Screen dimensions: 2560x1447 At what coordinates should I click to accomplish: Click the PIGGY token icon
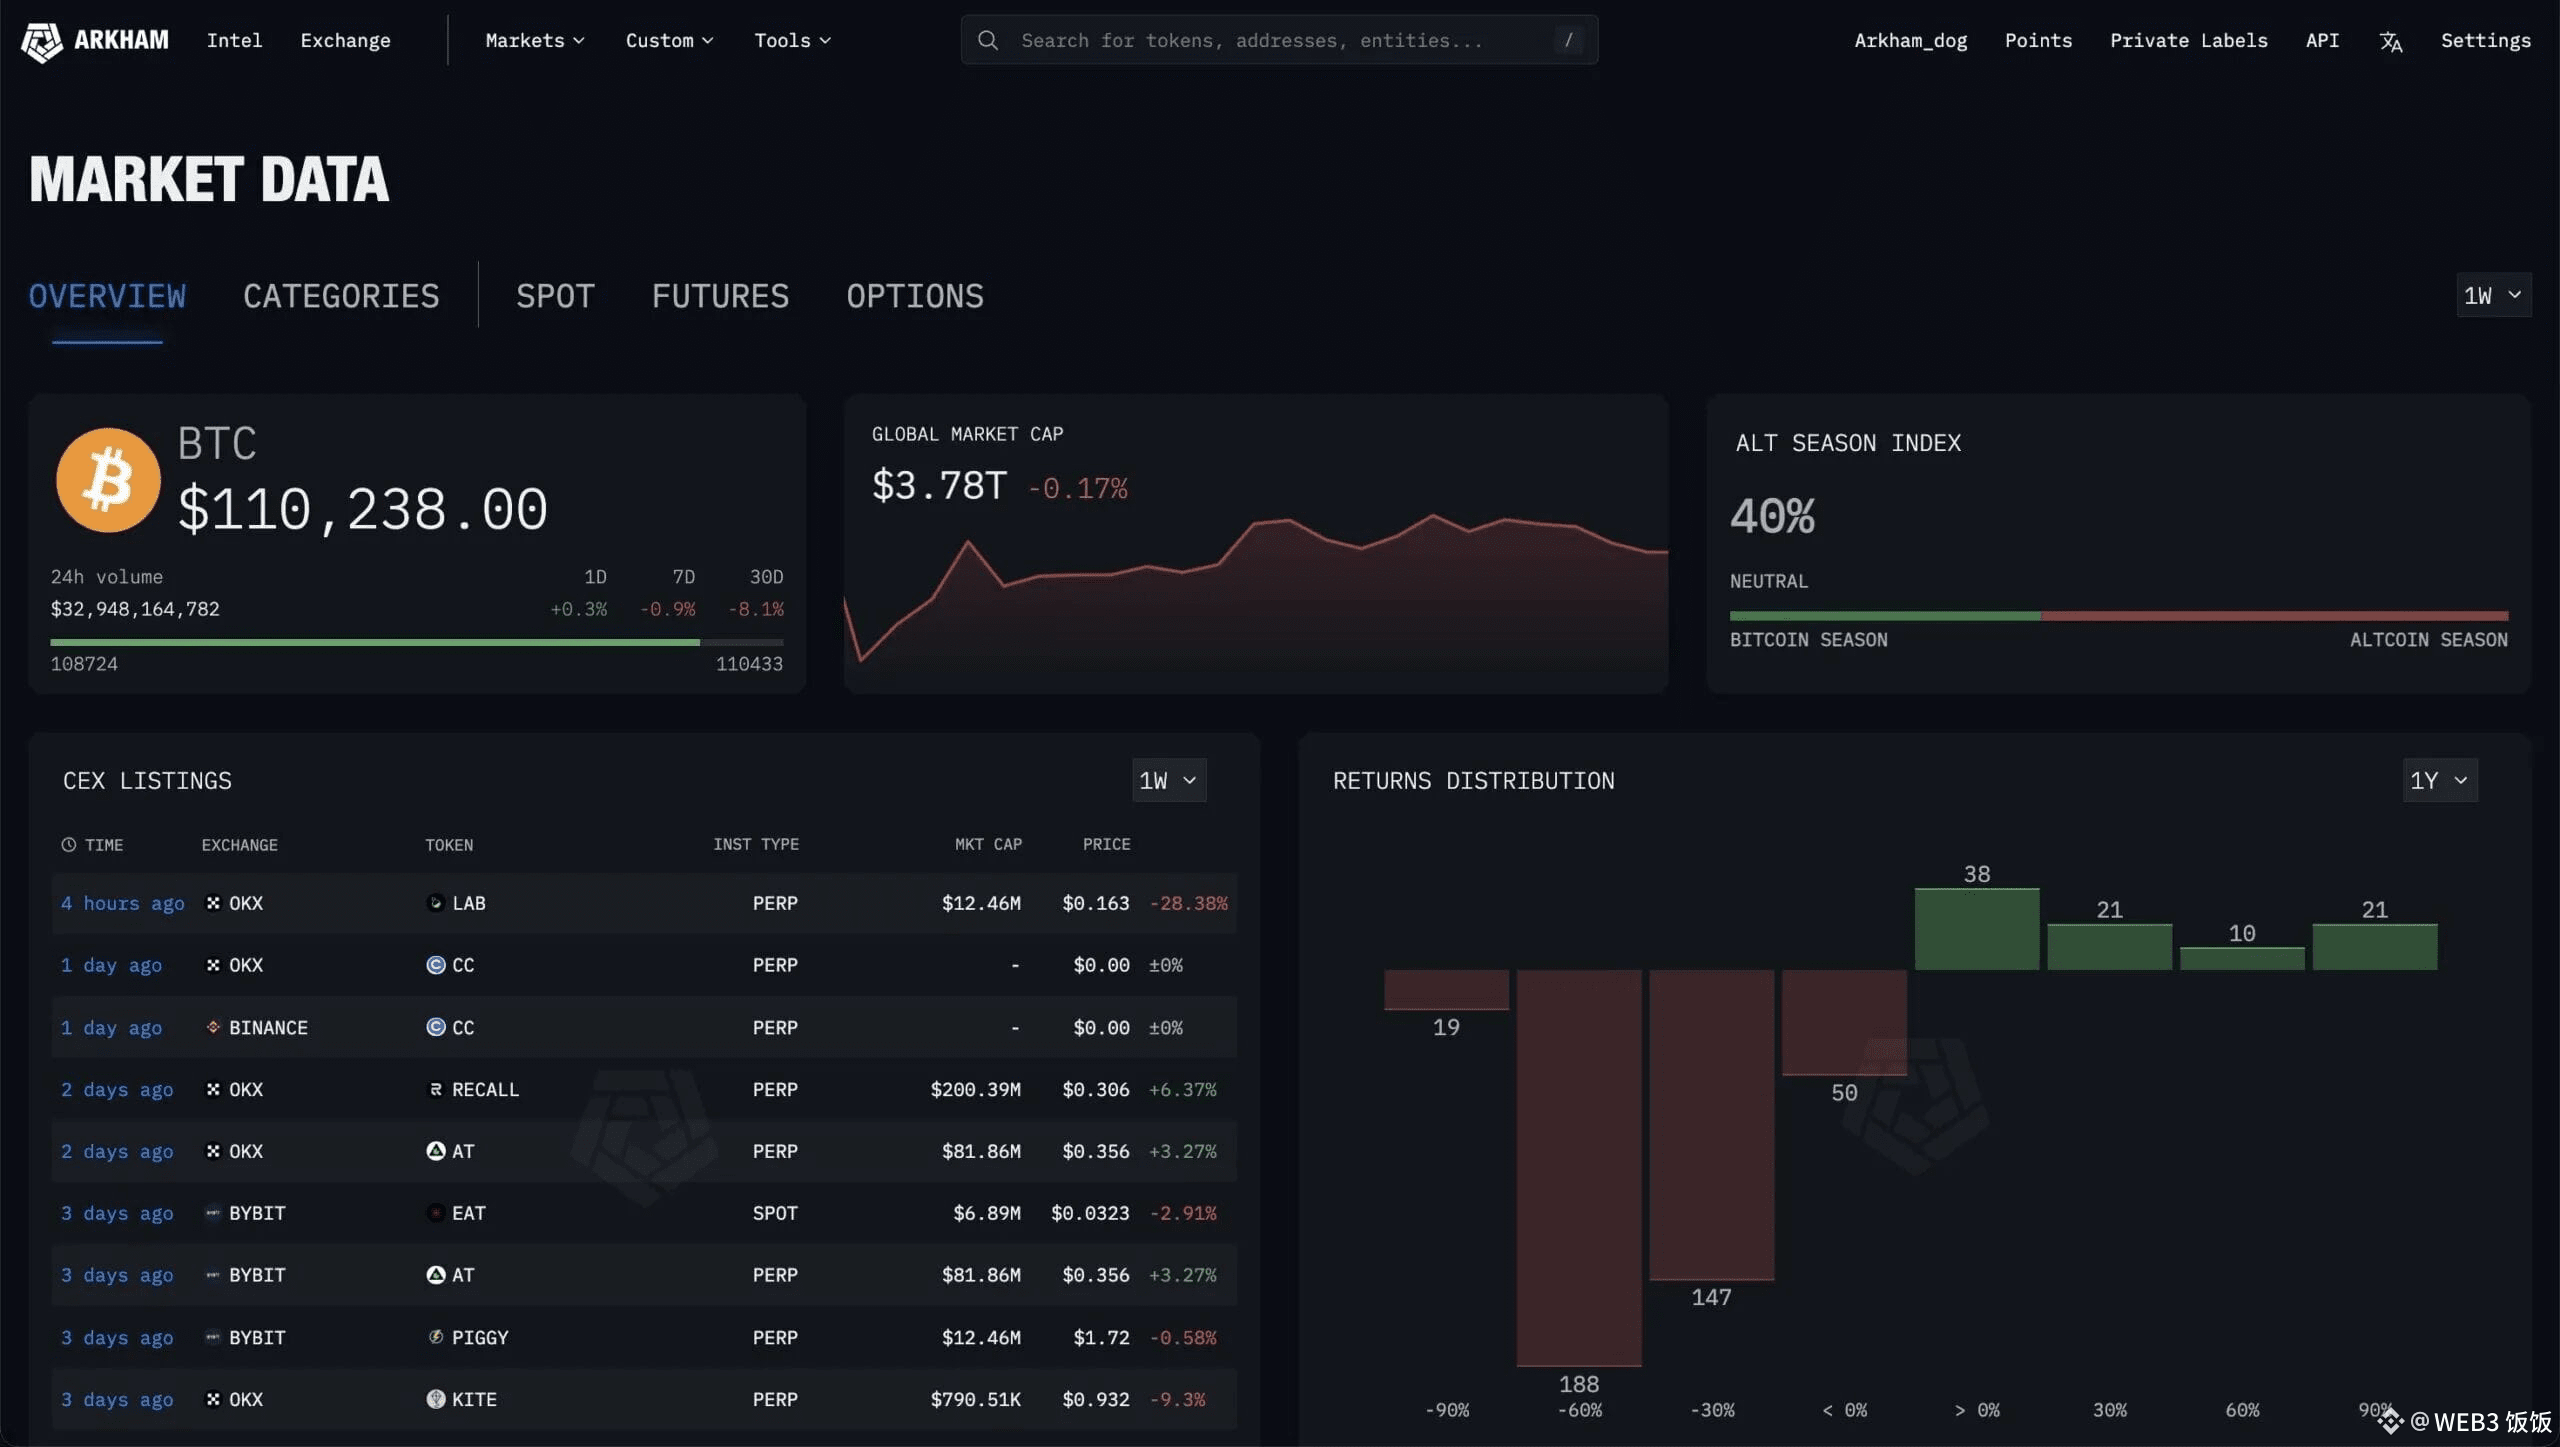[435, 1337]
